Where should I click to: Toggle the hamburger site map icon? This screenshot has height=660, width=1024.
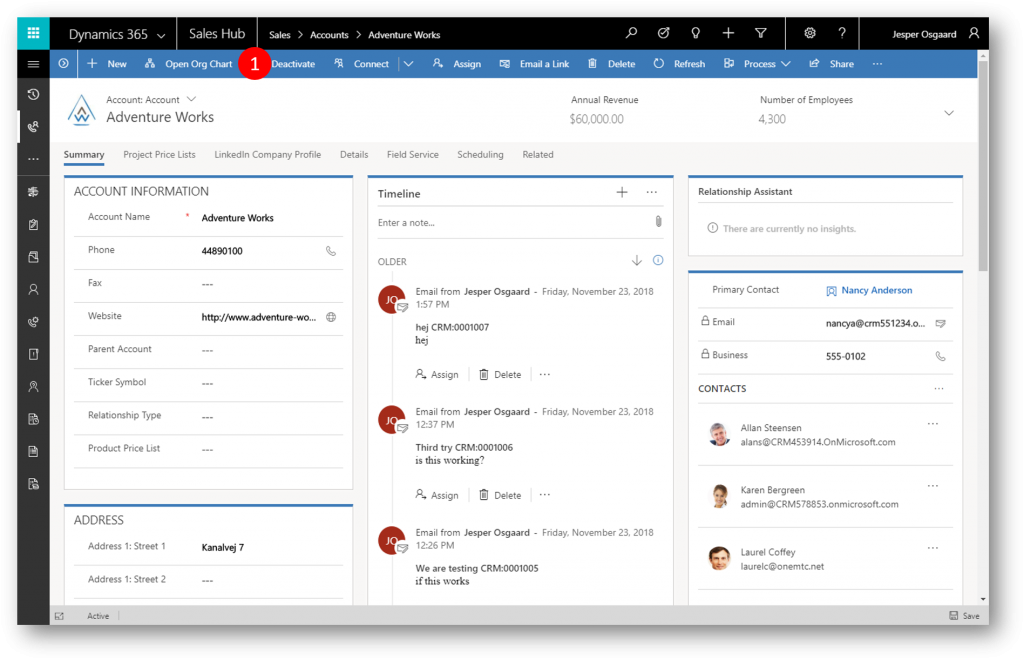click(33, 64)
